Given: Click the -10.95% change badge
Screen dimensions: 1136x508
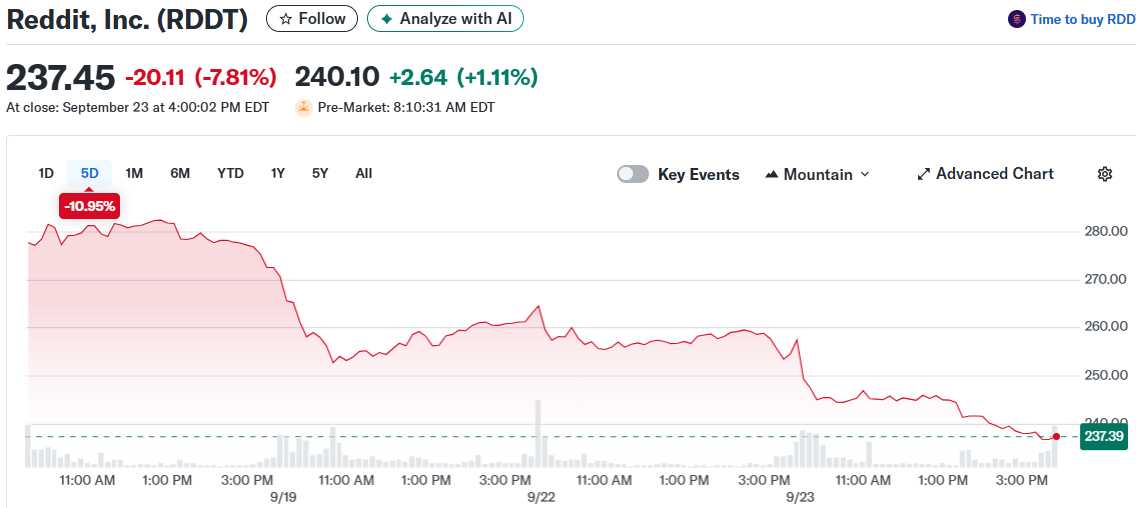Looking at the screenshot, I should [x=90, y=207].
